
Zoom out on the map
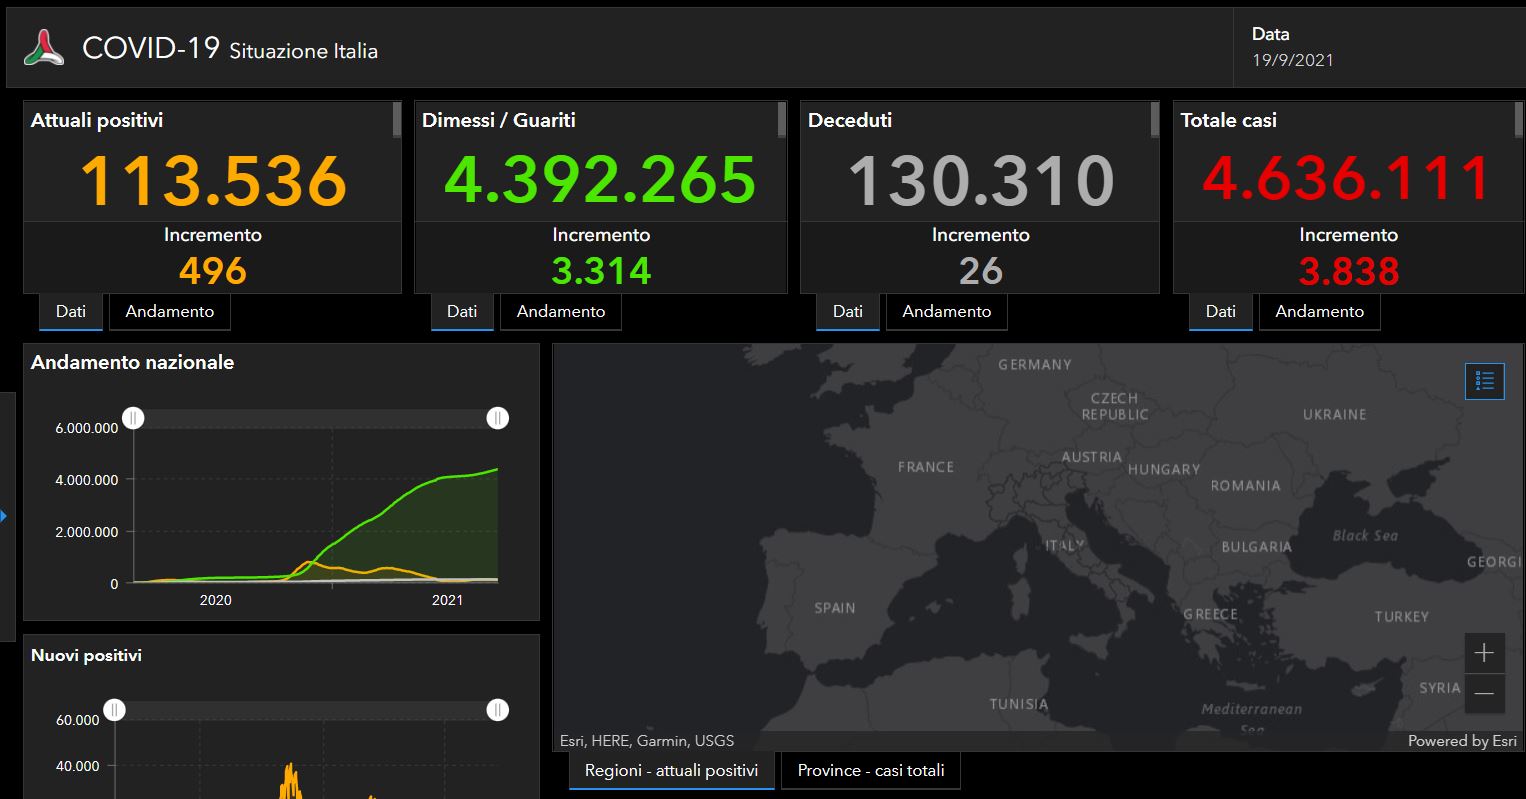[x=1484, y=693]
